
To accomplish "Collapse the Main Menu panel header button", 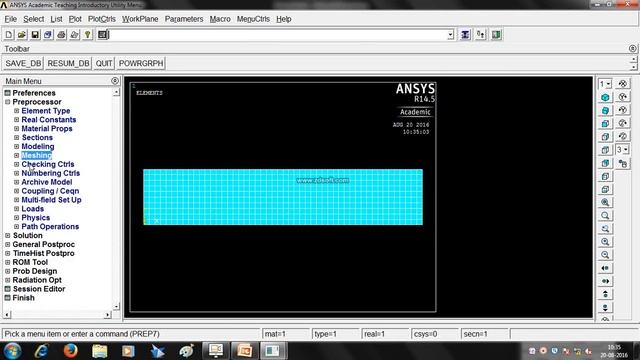I will [x=115, y=81].
